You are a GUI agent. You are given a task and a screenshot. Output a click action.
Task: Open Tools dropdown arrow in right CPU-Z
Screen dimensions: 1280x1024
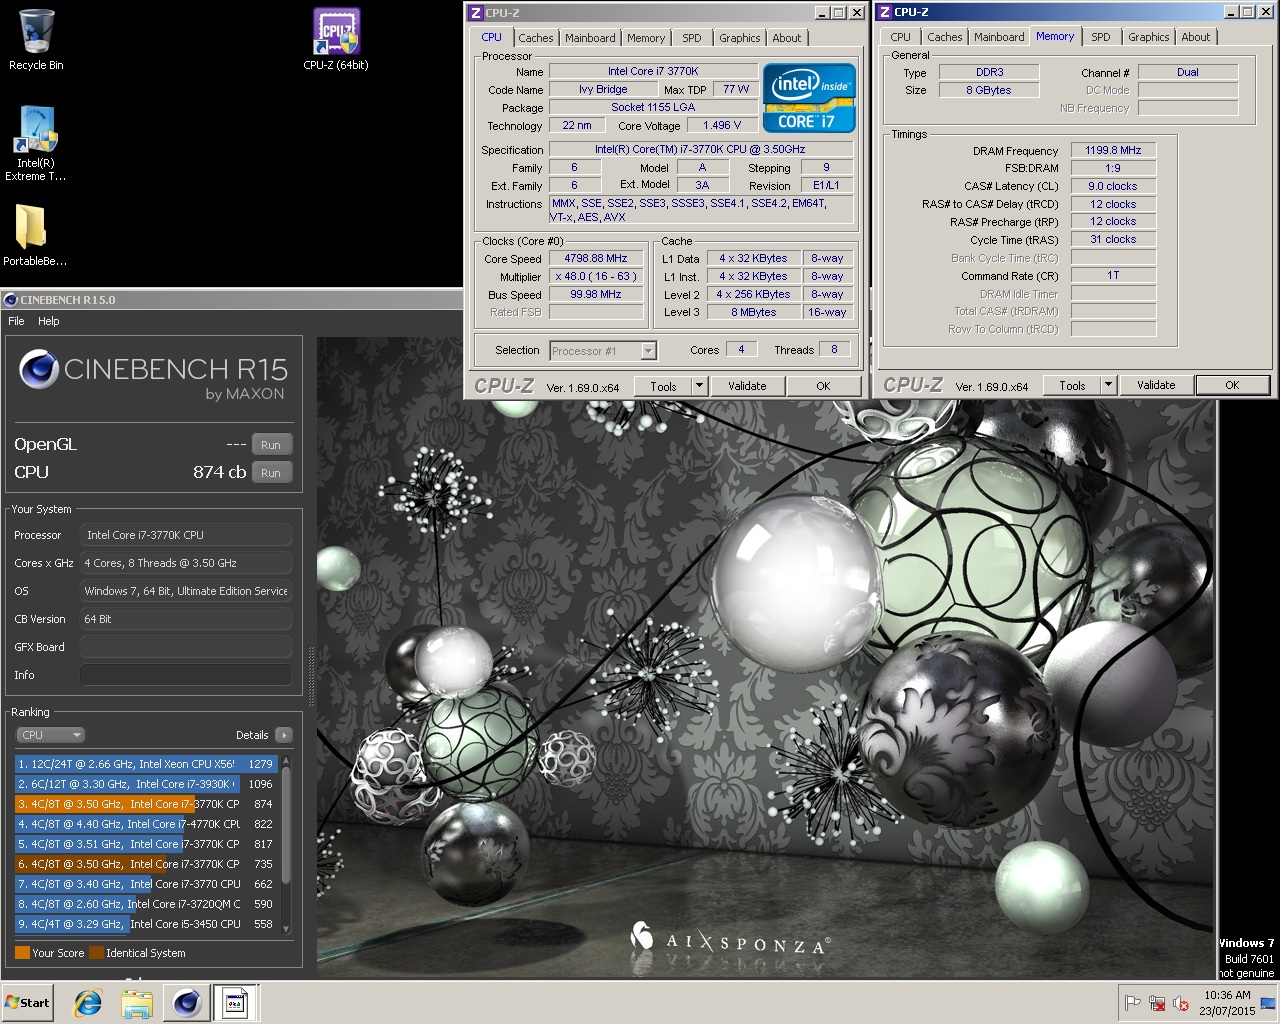[1108, 386]
